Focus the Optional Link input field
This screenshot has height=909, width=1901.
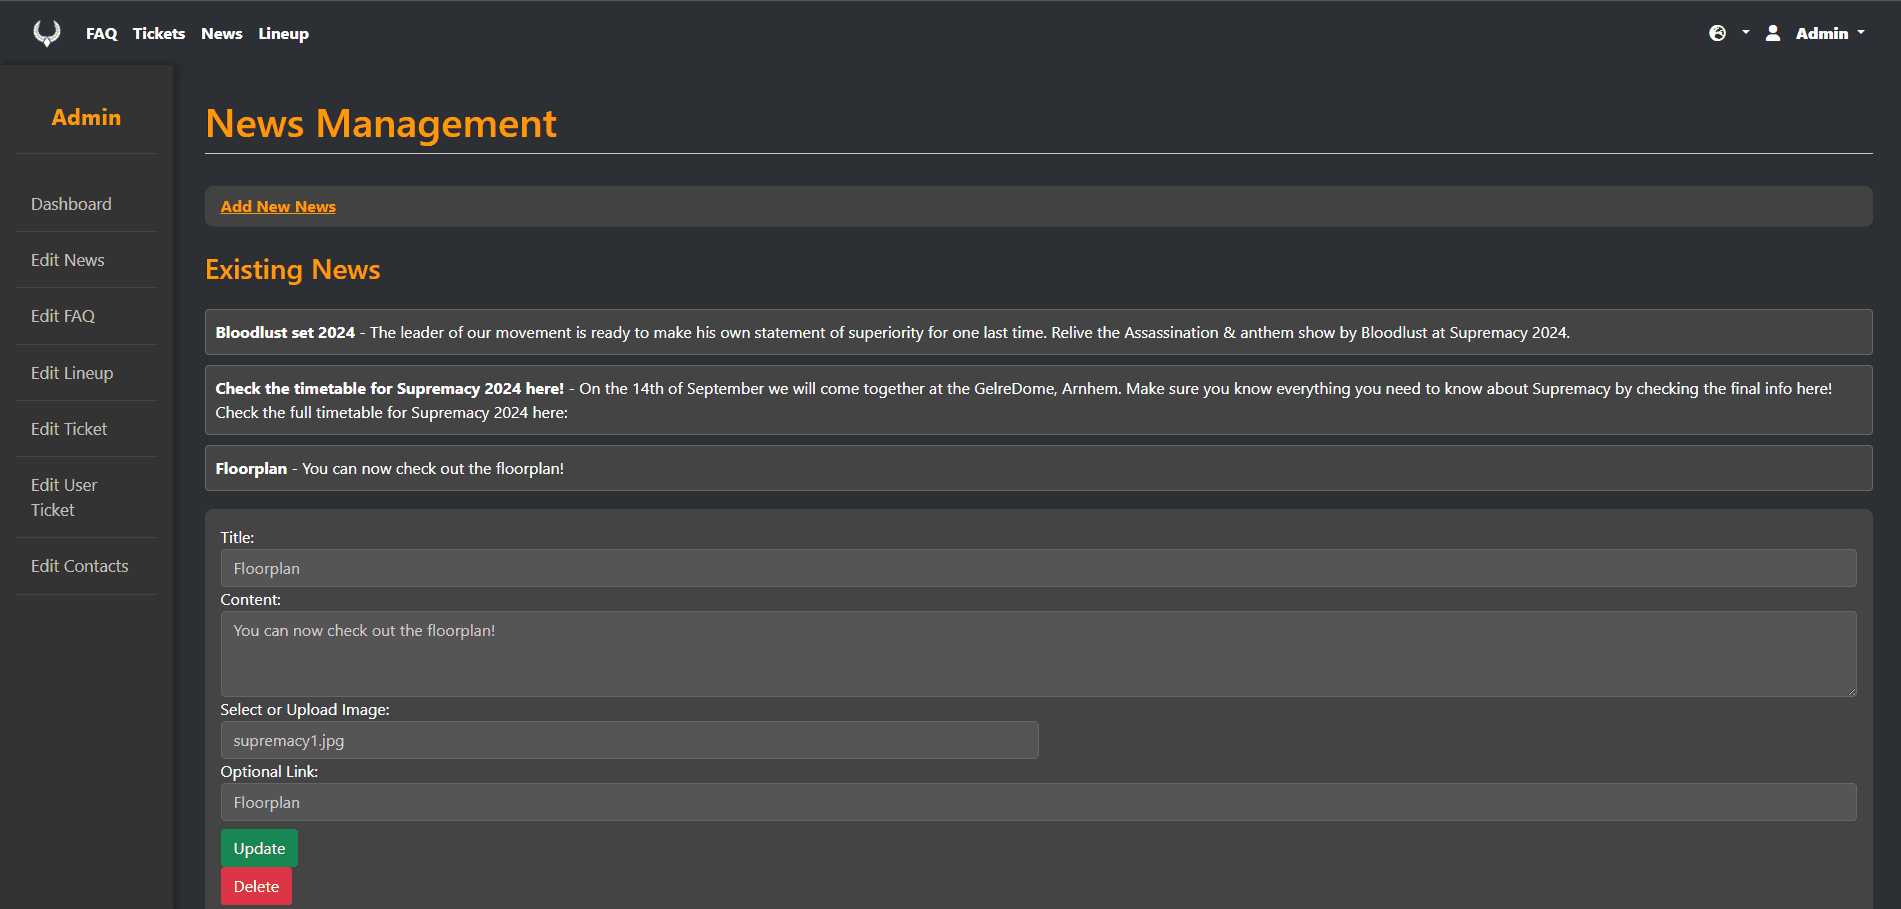1038,802
